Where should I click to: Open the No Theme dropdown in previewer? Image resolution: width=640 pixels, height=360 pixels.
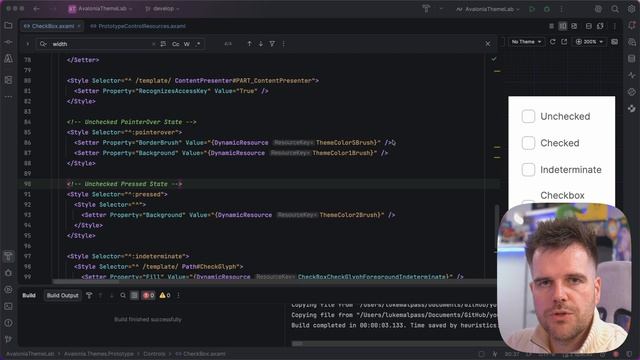pos(526,42)
